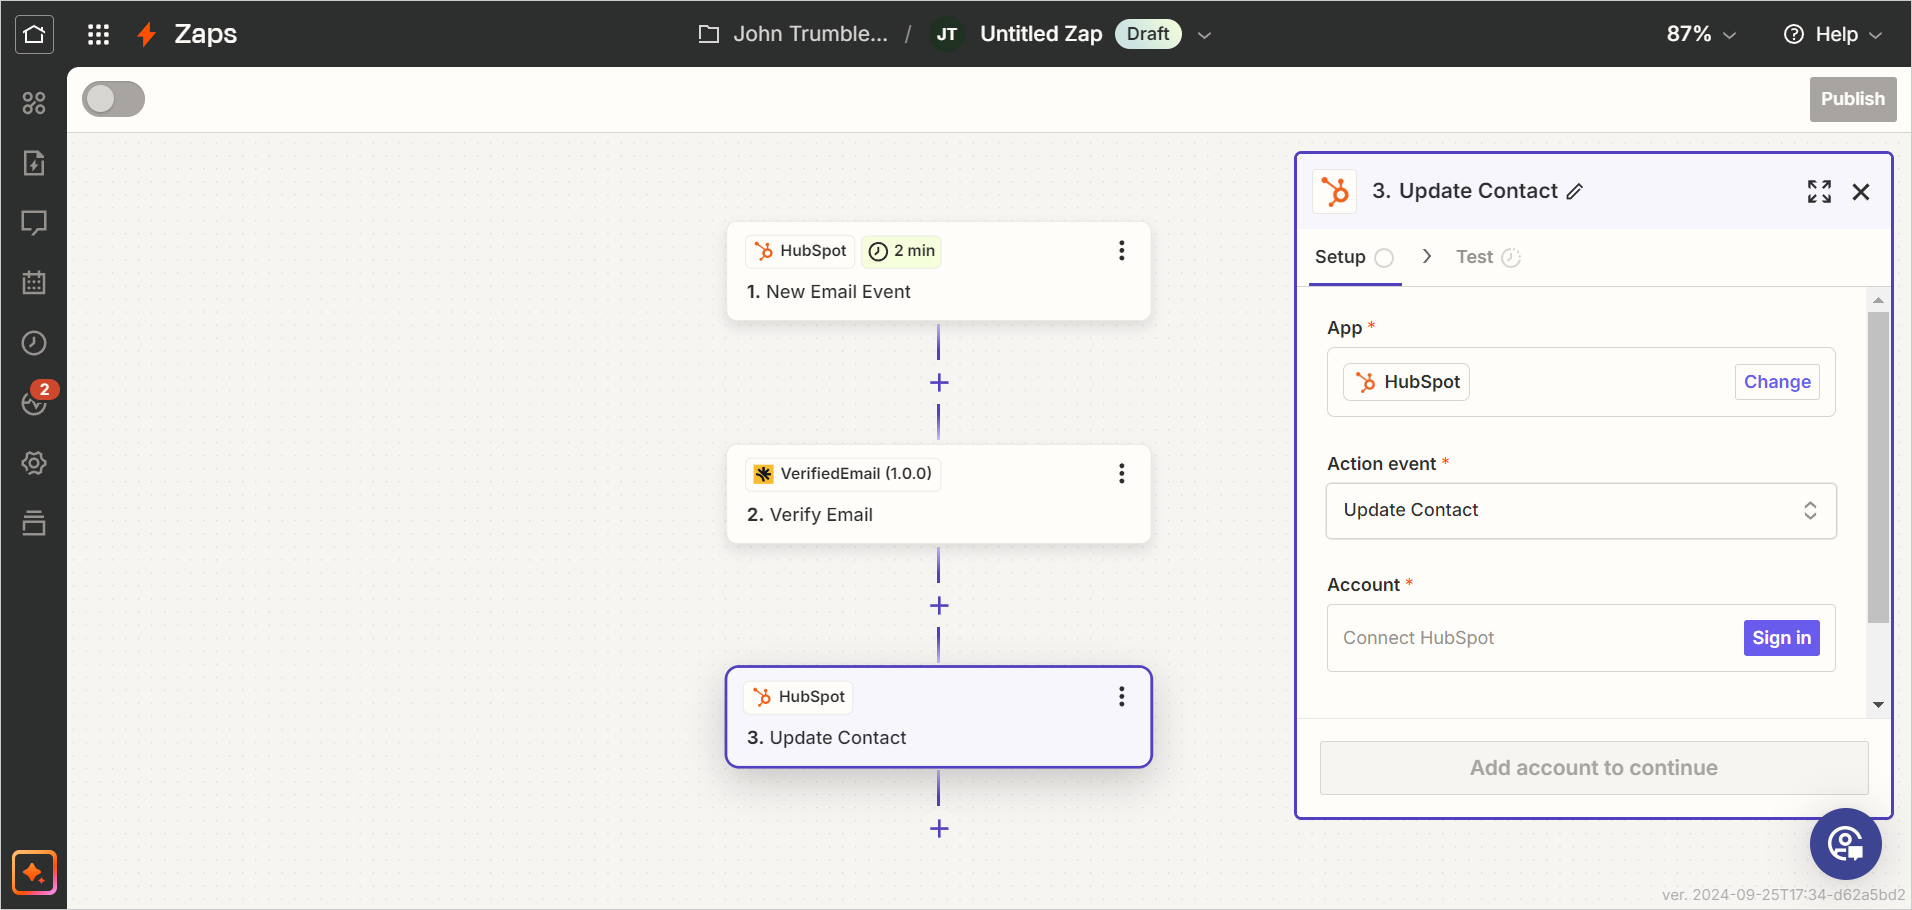The height and width of the screenshot is (910, 1912).
Task: Launch the AI copilot sparkle button
Action: (x=34, y=873)
